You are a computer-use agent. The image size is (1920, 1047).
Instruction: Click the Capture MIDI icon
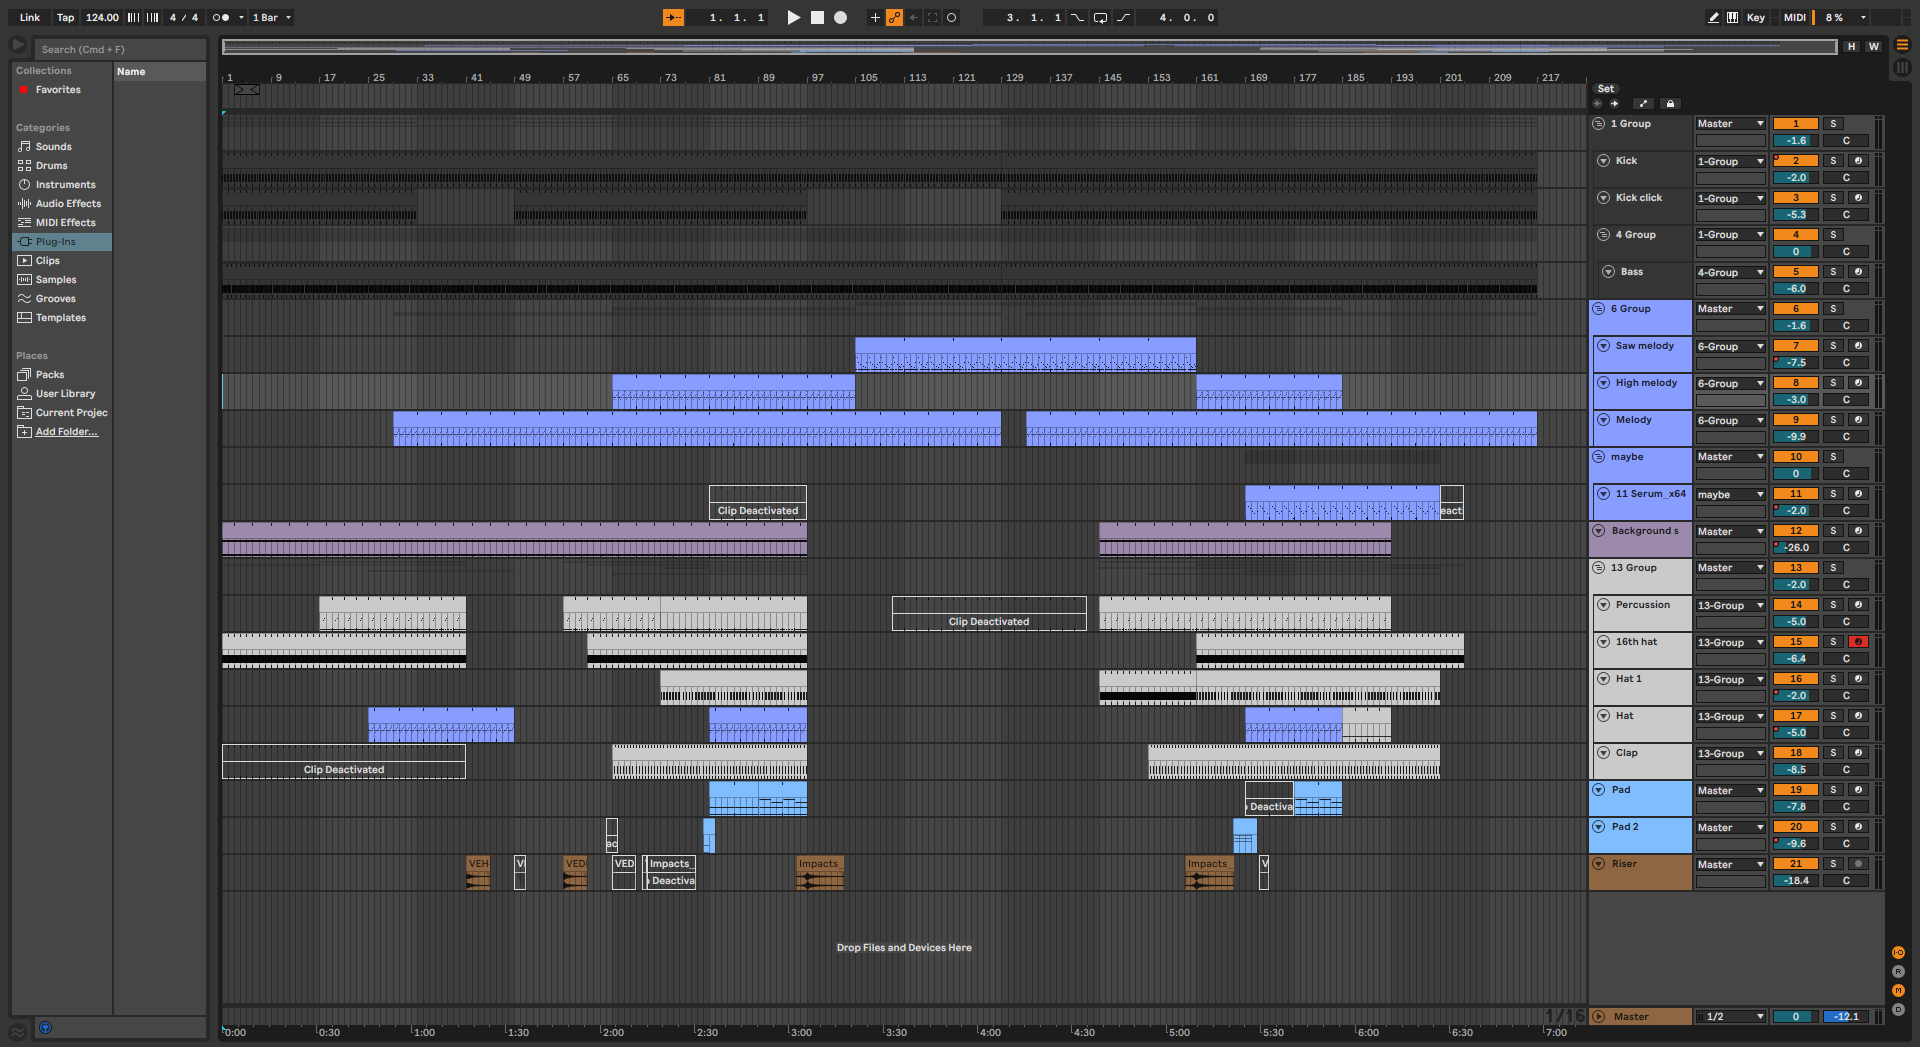933,17
